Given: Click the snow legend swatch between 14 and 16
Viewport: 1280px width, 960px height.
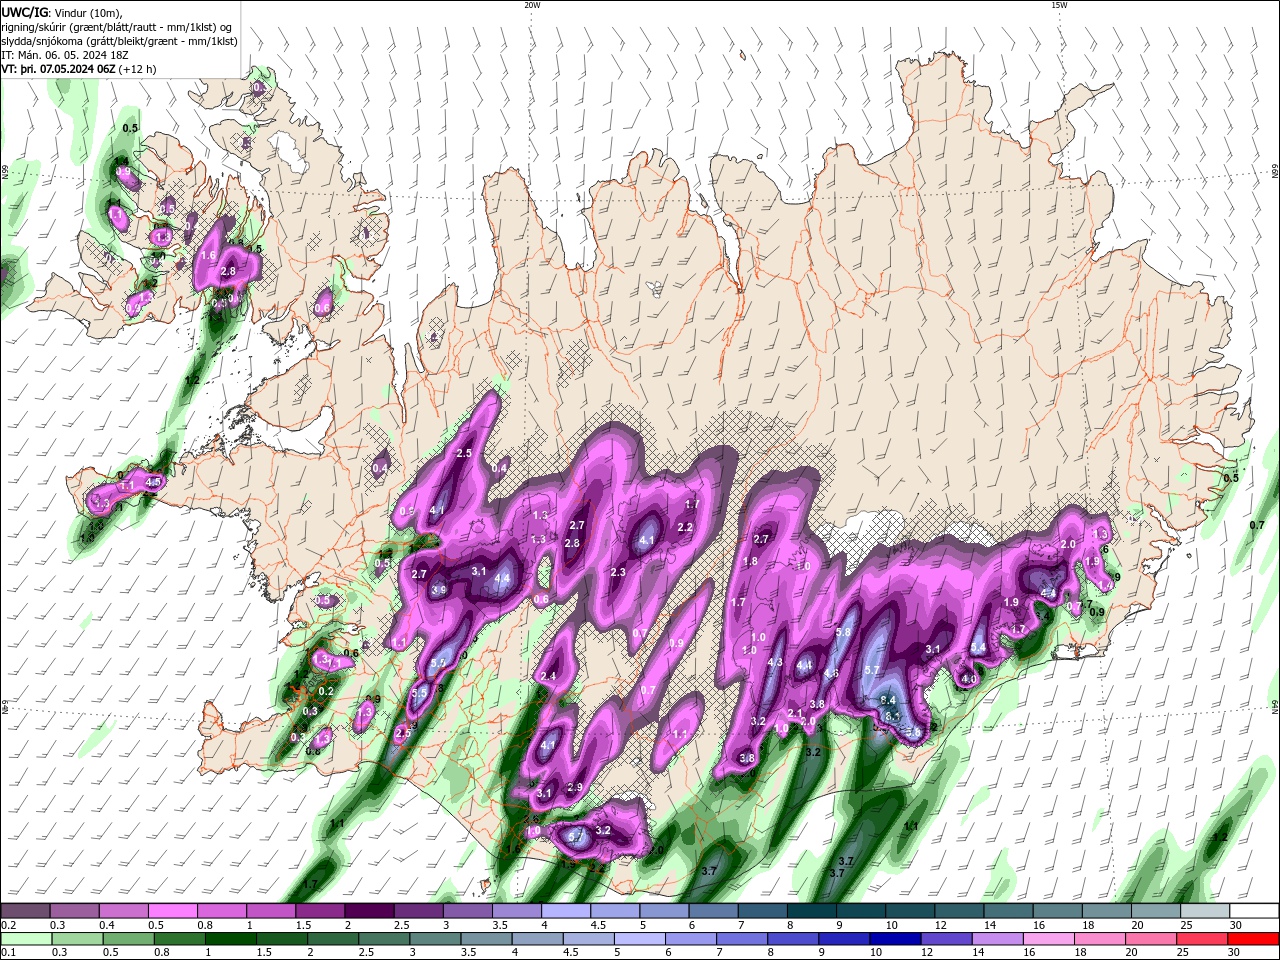Looking at the screenshot, I should 1009,910.
